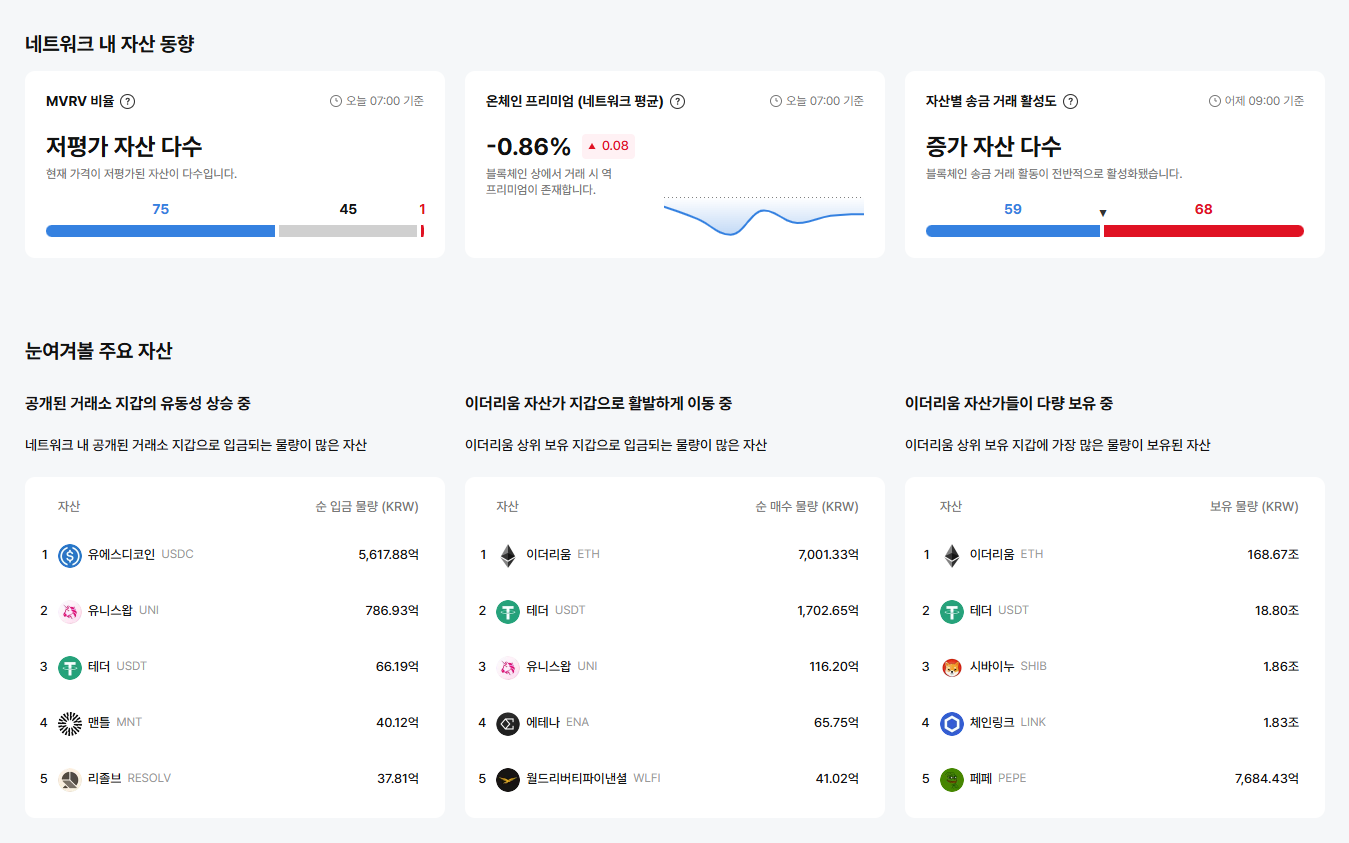The width and height of the screenshot is (1349, 843).
Task: Click the blue segment of the MVRV gauge bar
Action: coord(160,231)
